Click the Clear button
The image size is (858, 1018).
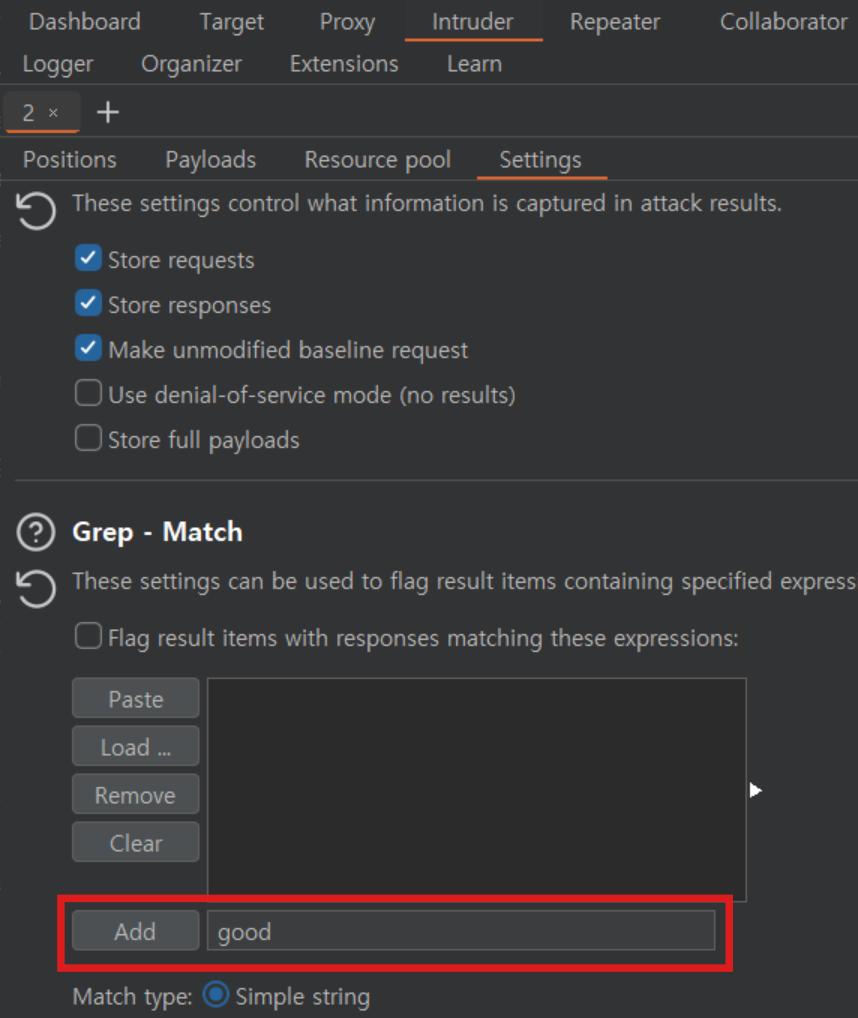(x=136, y=842)
